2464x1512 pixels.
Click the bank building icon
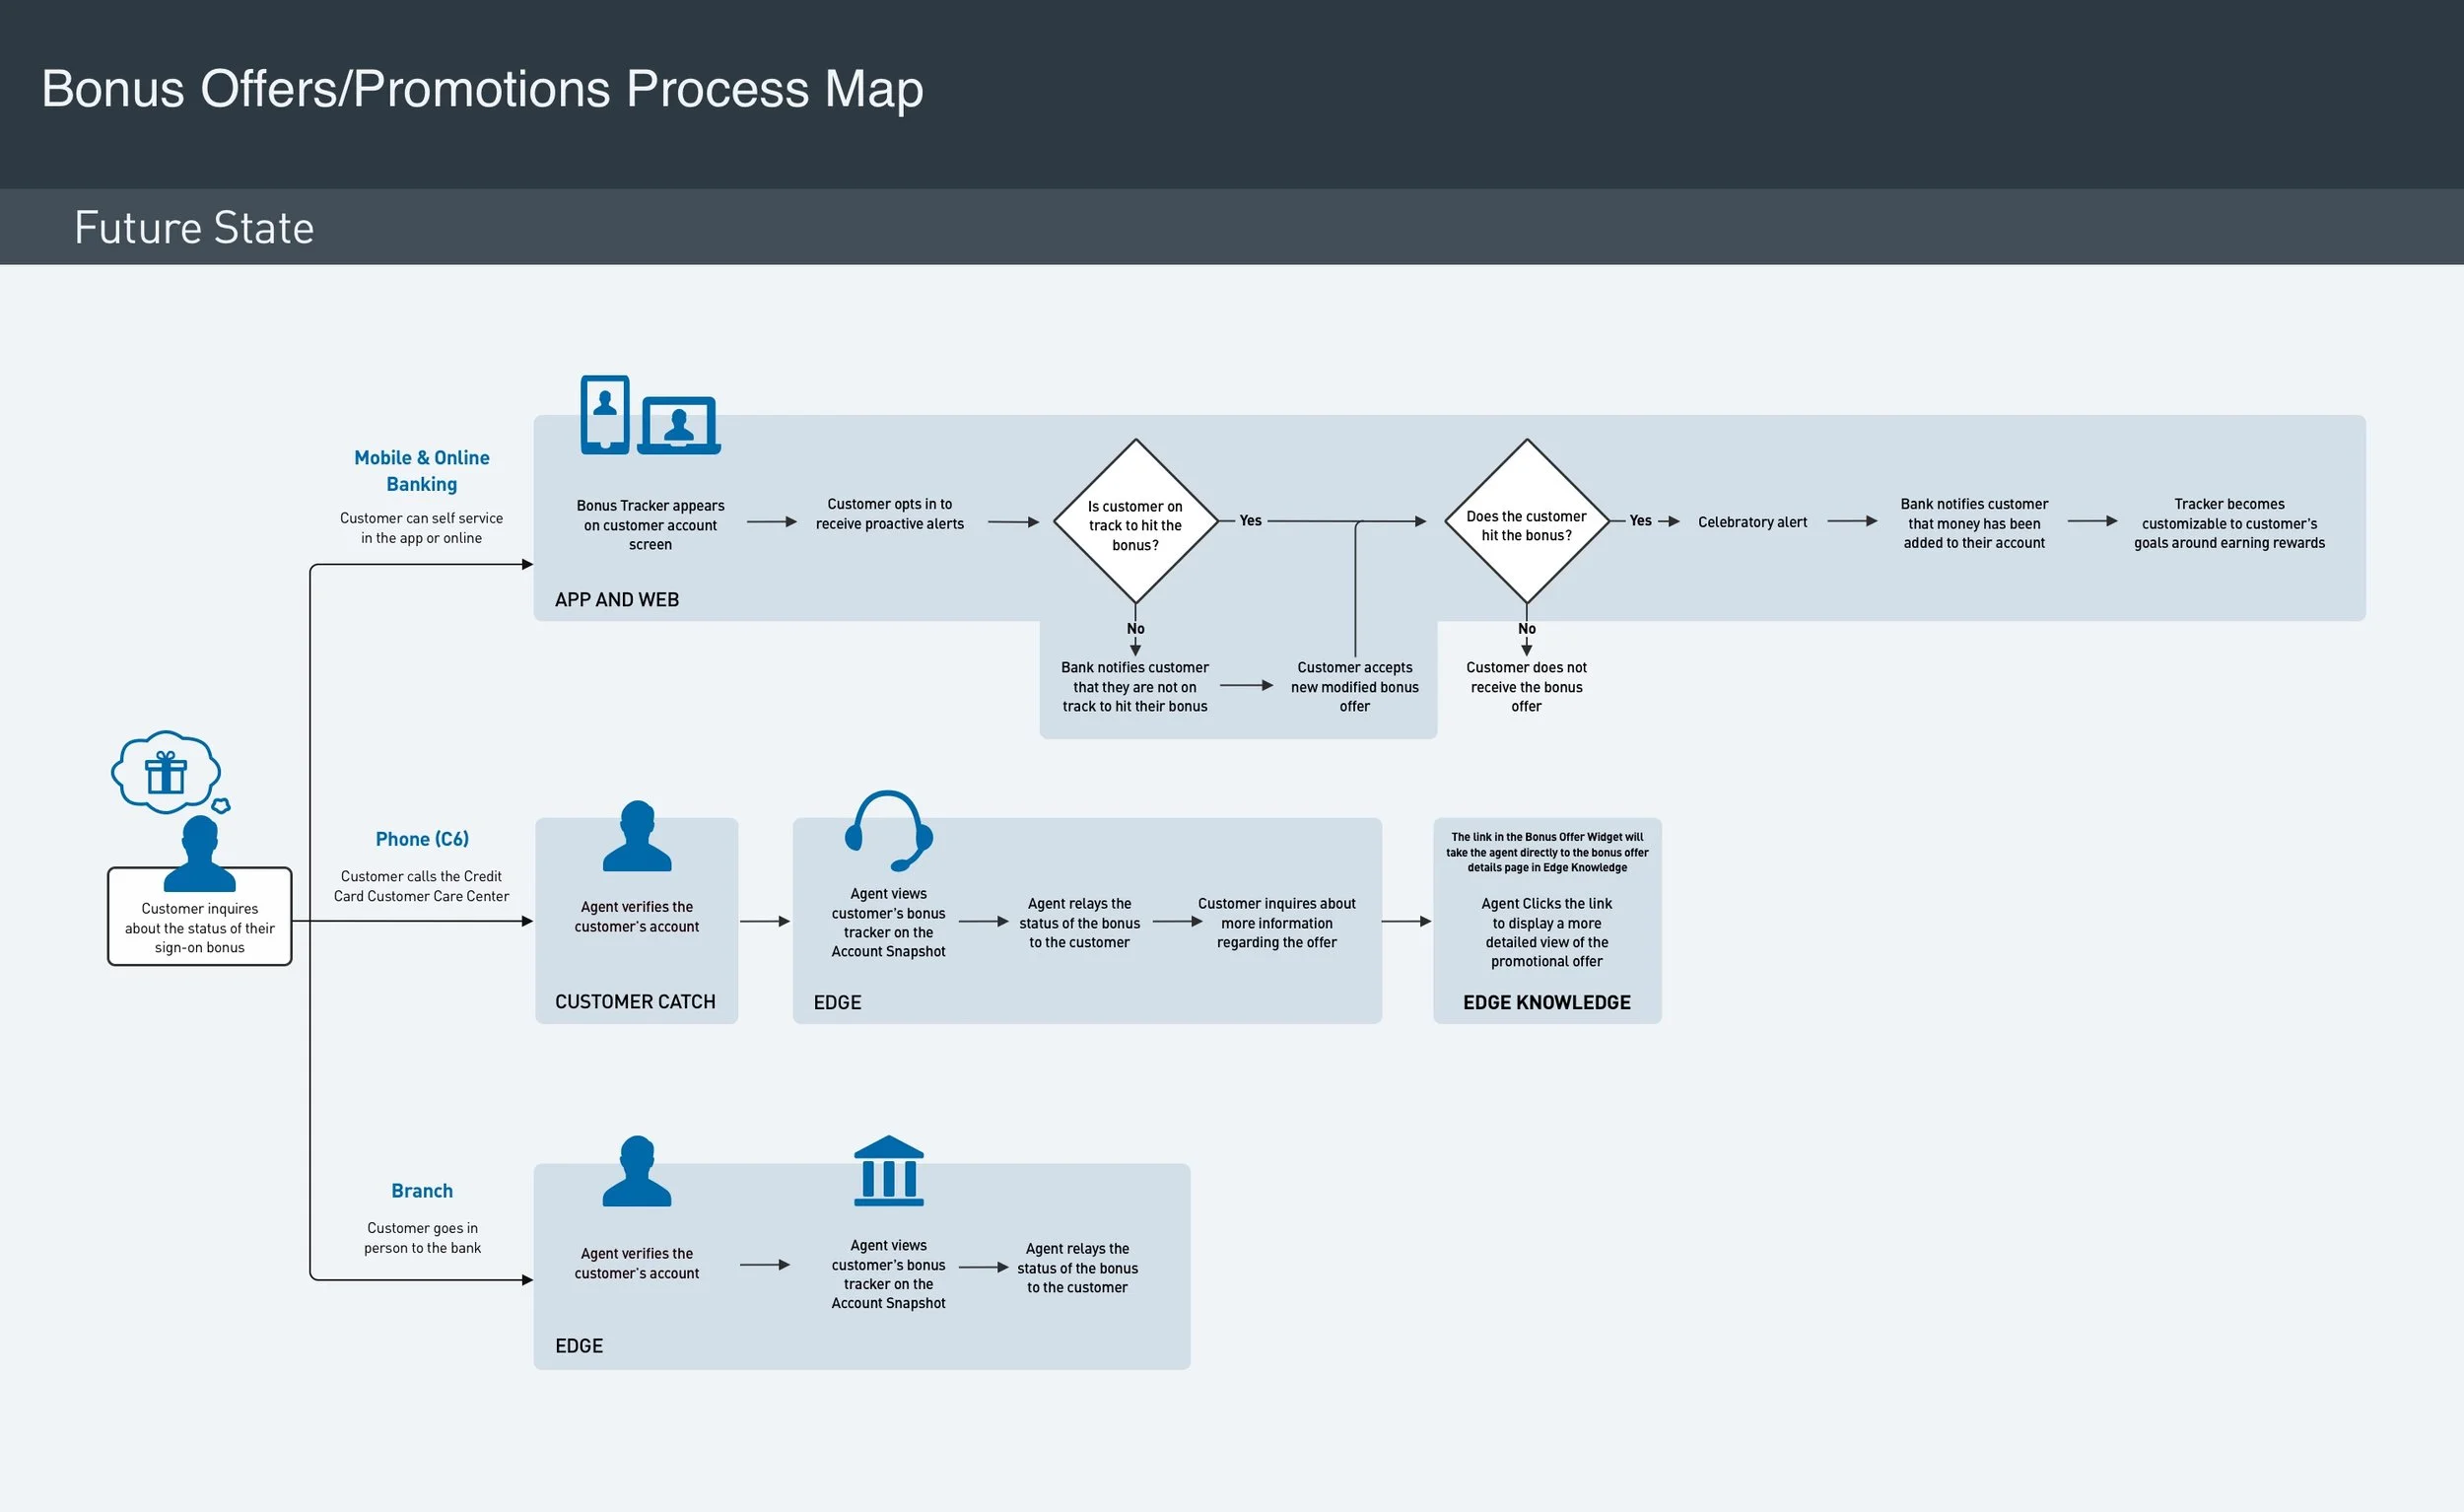888,1171
